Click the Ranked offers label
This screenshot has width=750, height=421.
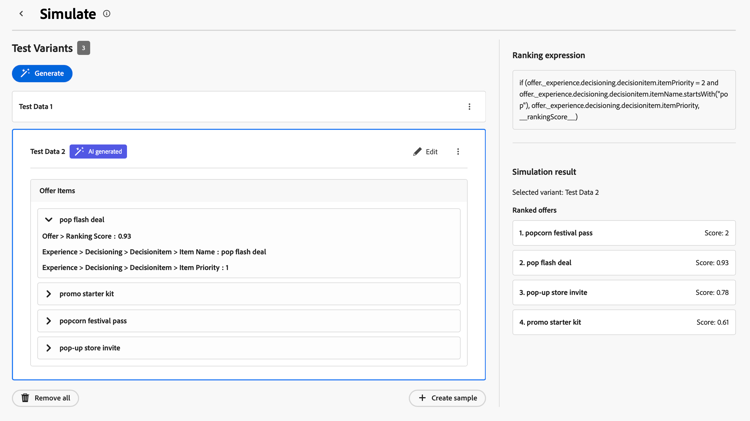[x=534, y=210]
